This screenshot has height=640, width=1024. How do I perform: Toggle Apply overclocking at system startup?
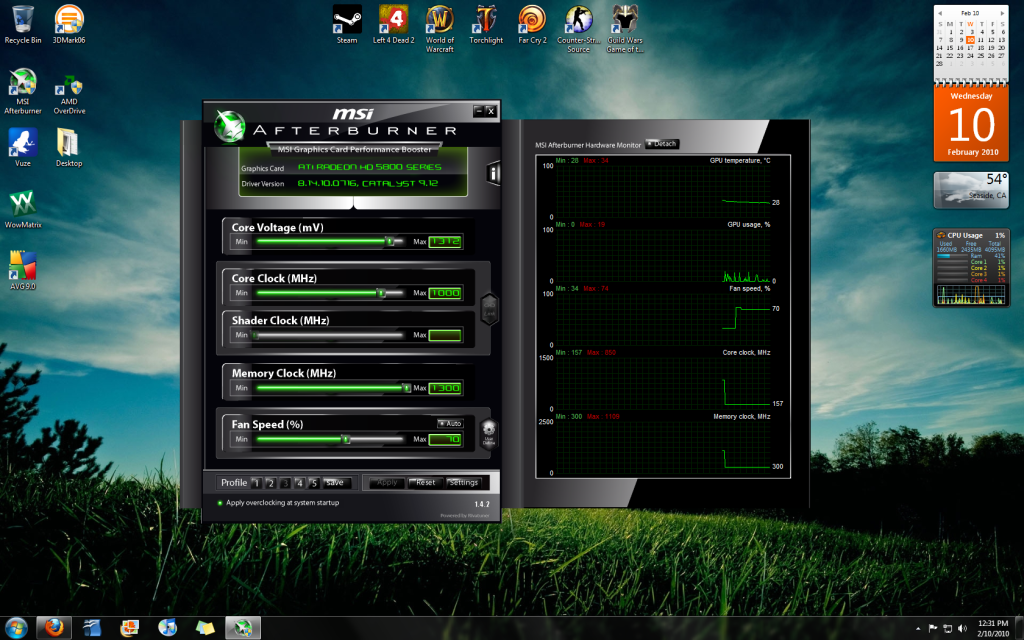[x=220, y=503]
